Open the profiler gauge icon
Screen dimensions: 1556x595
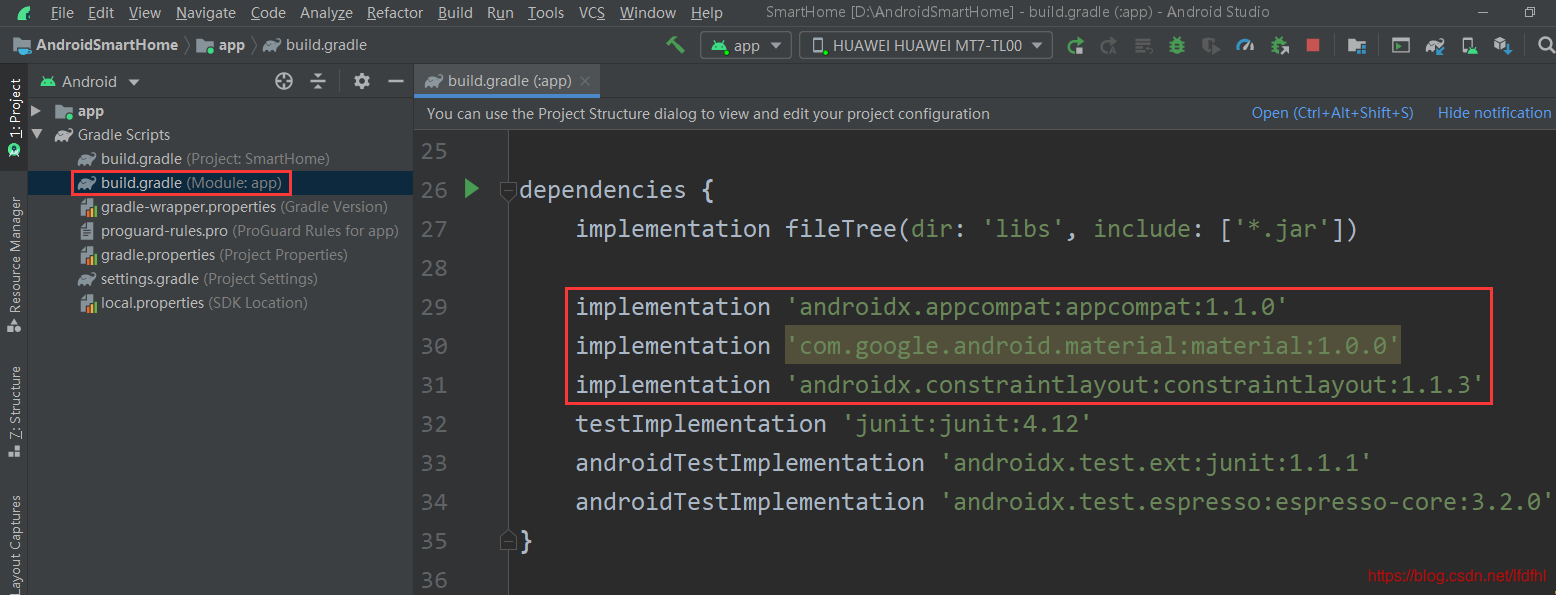coord(1245,45)
